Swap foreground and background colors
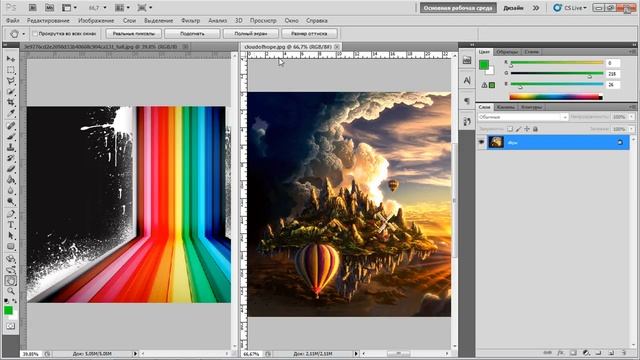The image size is (640, 360). [15, 302]
